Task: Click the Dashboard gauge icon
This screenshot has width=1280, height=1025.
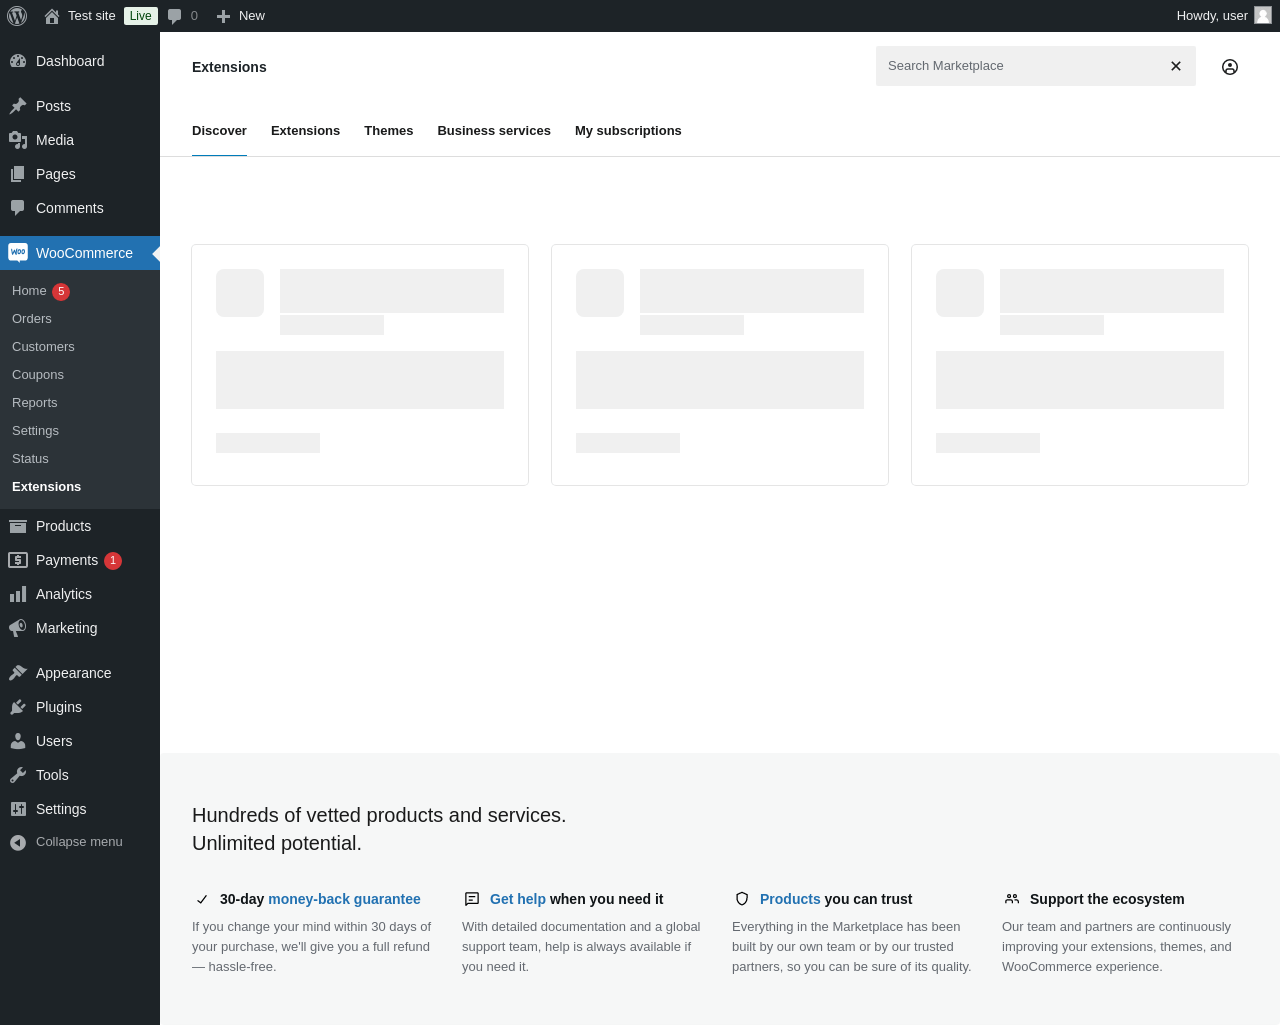Action: click(x=18, y=61)
